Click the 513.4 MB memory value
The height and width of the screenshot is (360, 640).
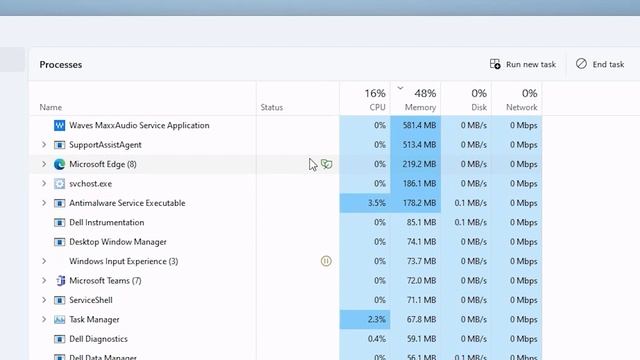pyautogui.click(x=419, y=145)
